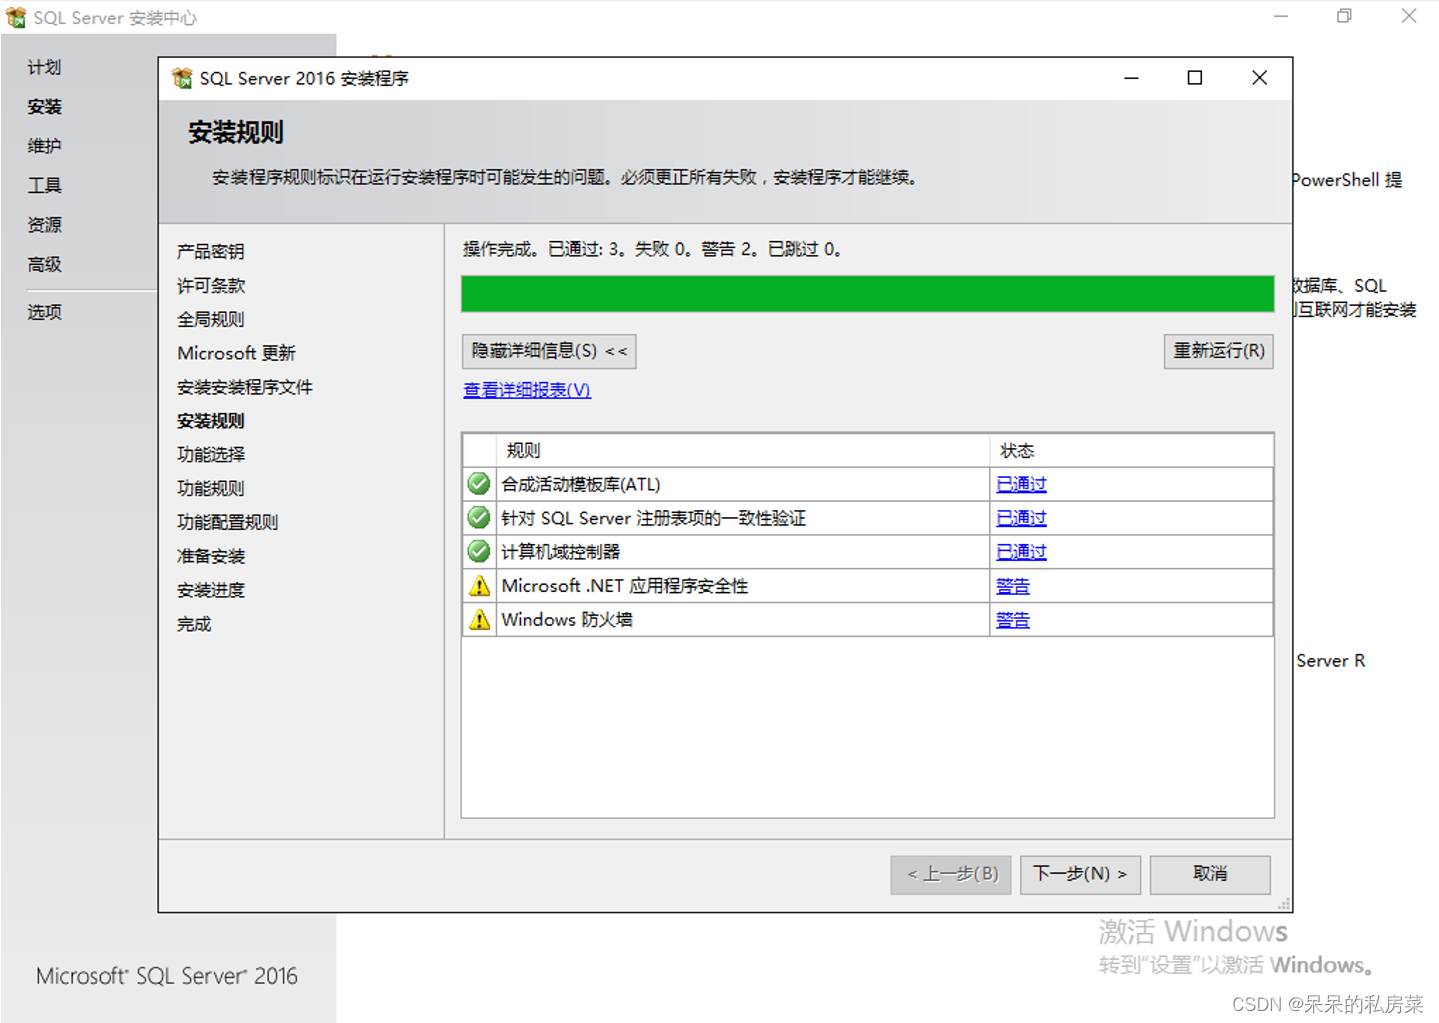1439x1023 pixels.
Task: Click the 操作完成 status summary text
Action: (653, 249)
